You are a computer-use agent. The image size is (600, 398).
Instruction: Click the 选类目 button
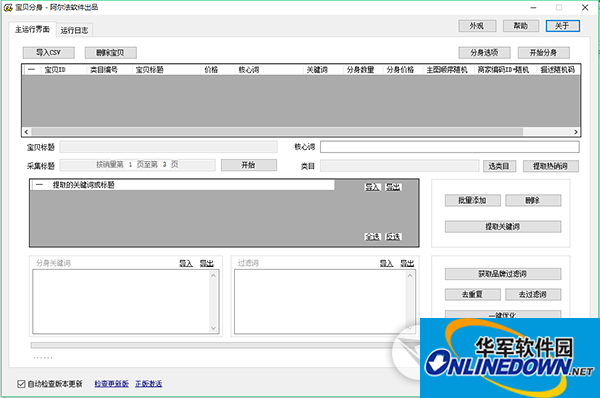499,166
